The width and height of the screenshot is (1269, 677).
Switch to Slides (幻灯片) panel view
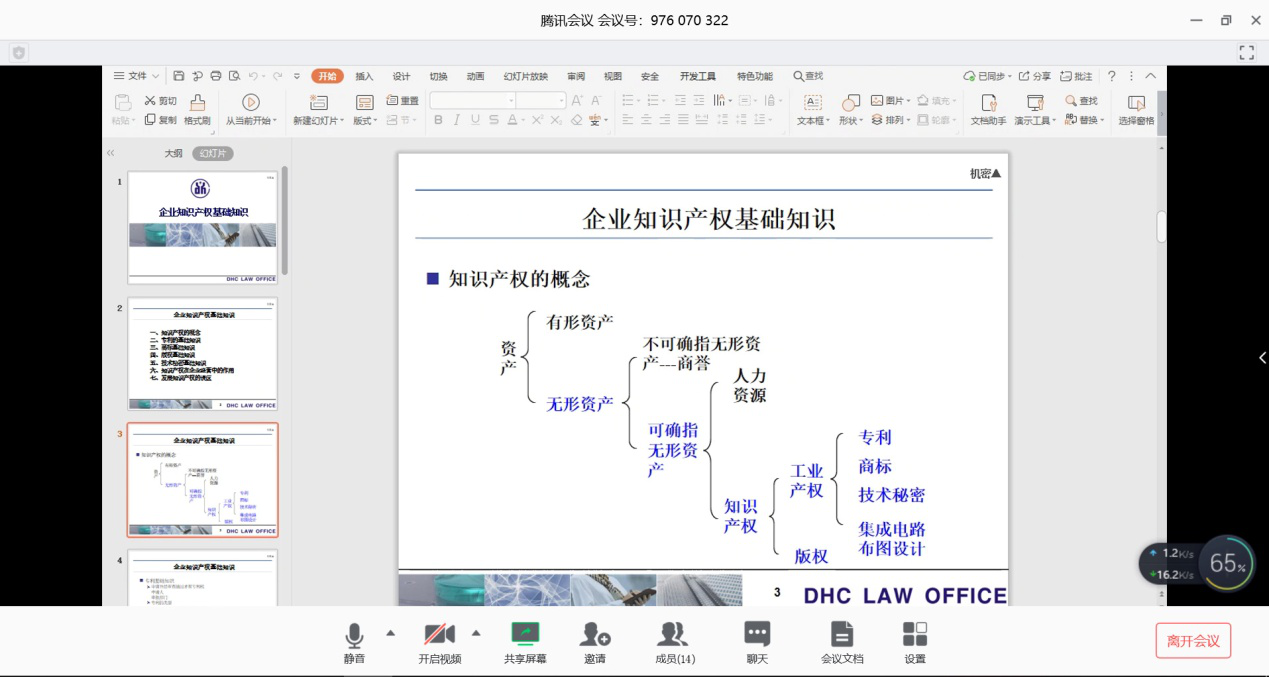(212, 153)
